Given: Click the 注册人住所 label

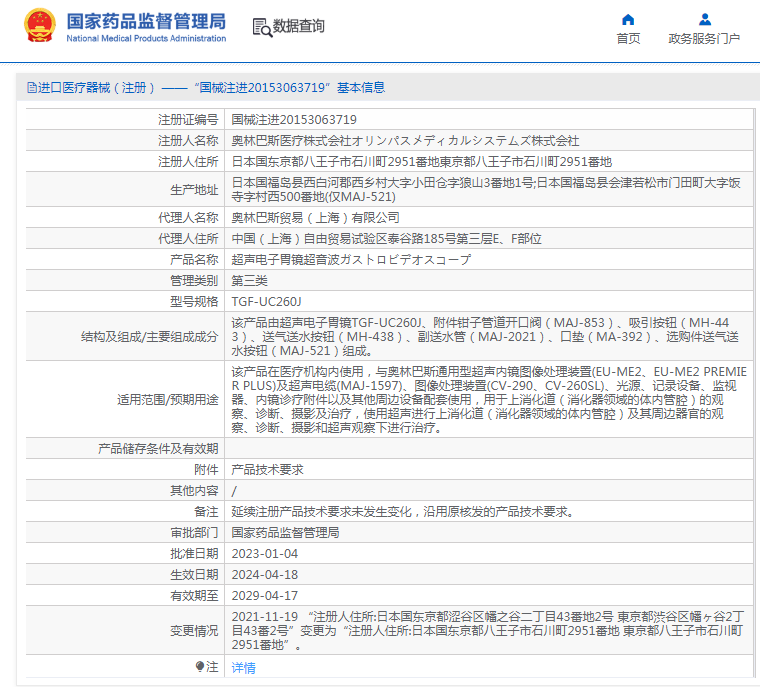Looking at the screenshot, I should 188,161.
